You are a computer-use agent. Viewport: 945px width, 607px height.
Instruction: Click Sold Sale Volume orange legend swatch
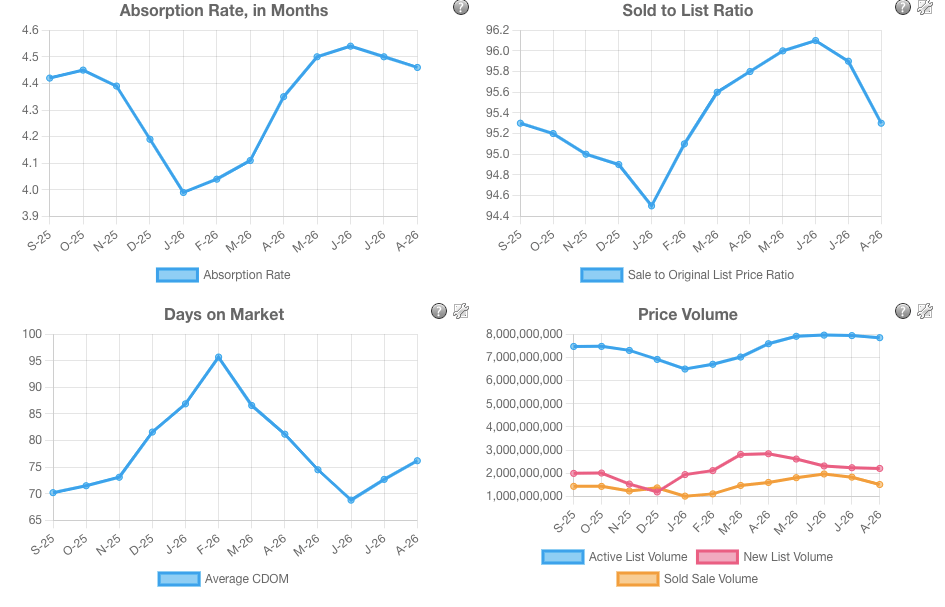638,579
